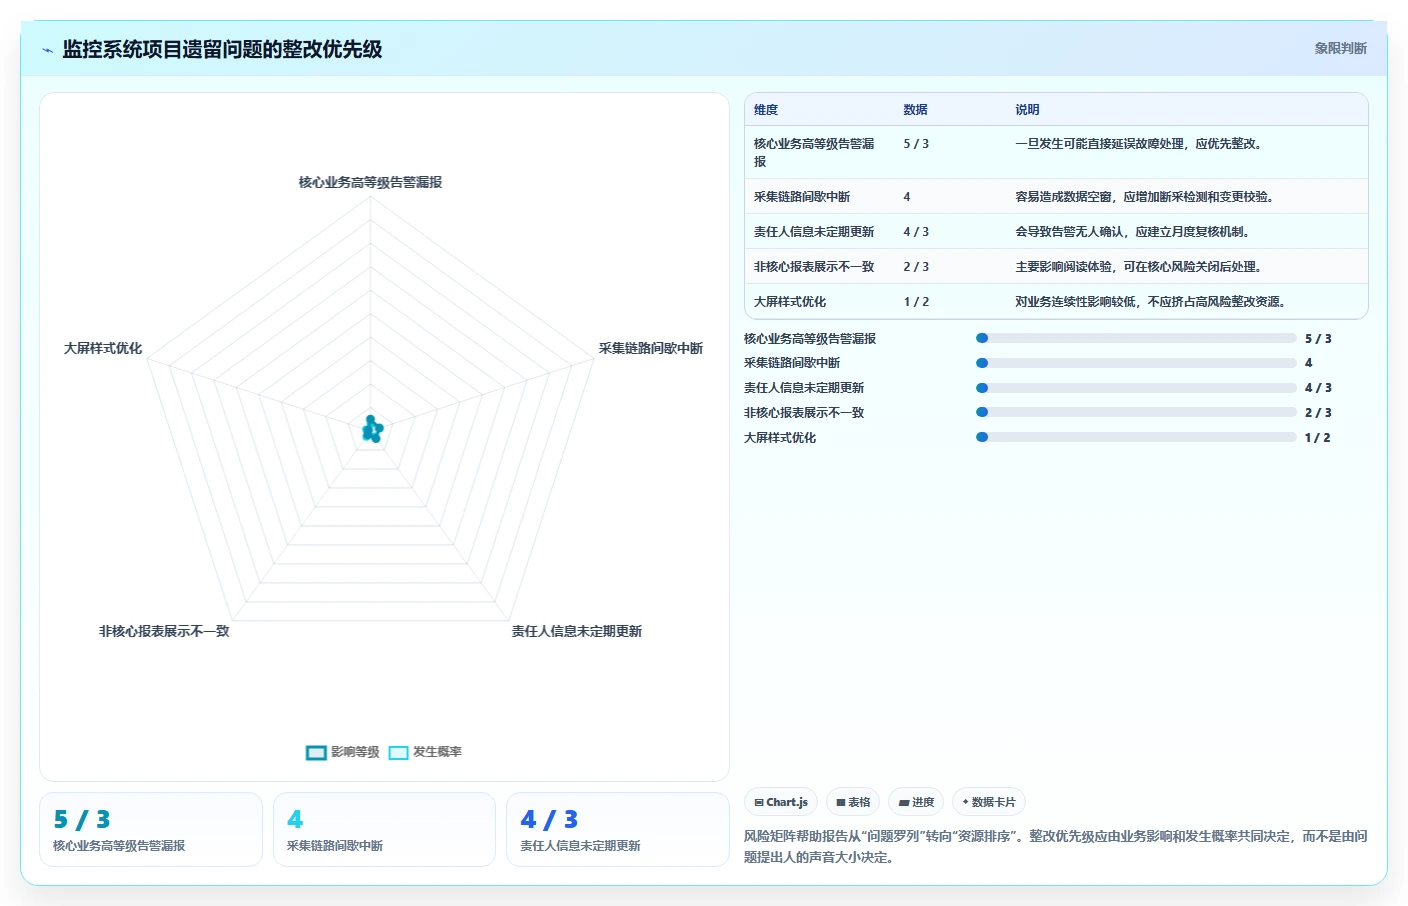Click the progress bar for 采集链路间歇中断

point(1136,363)
